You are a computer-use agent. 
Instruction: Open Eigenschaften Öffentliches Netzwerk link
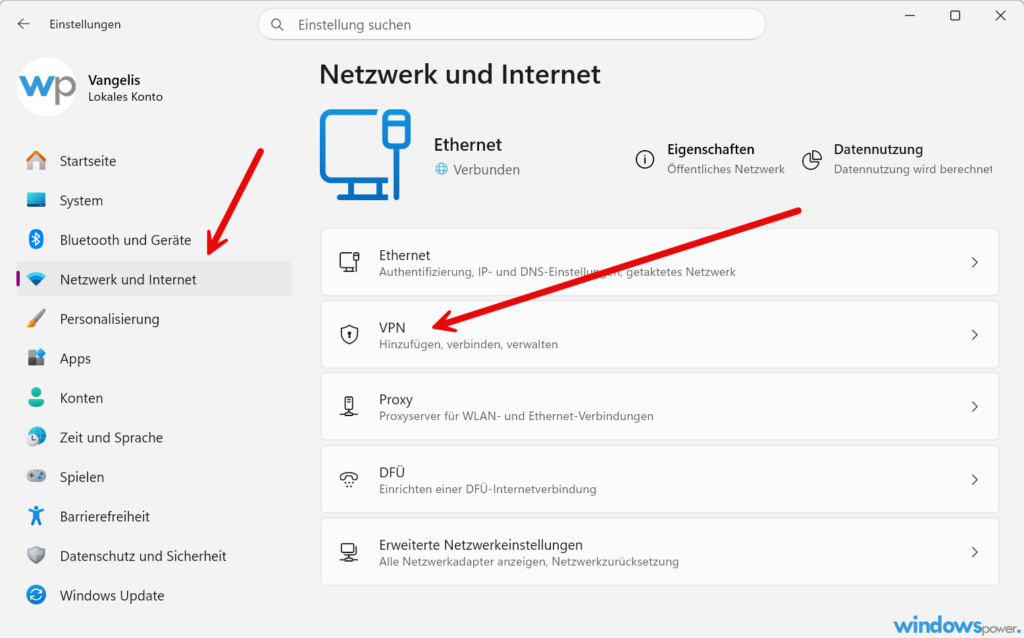point(710,159)
